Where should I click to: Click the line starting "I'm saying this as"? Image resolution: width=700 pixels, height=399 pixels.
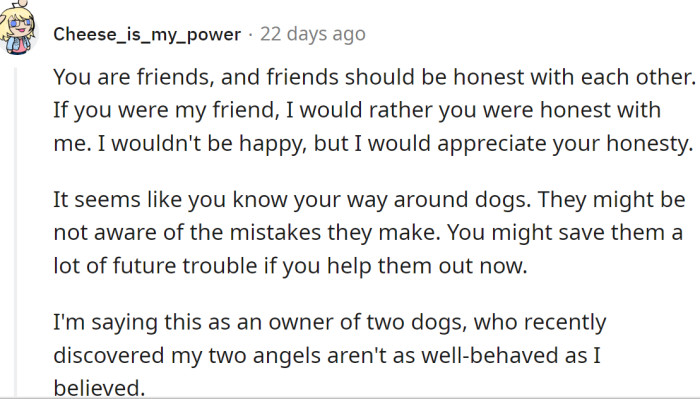click(330, 322)
